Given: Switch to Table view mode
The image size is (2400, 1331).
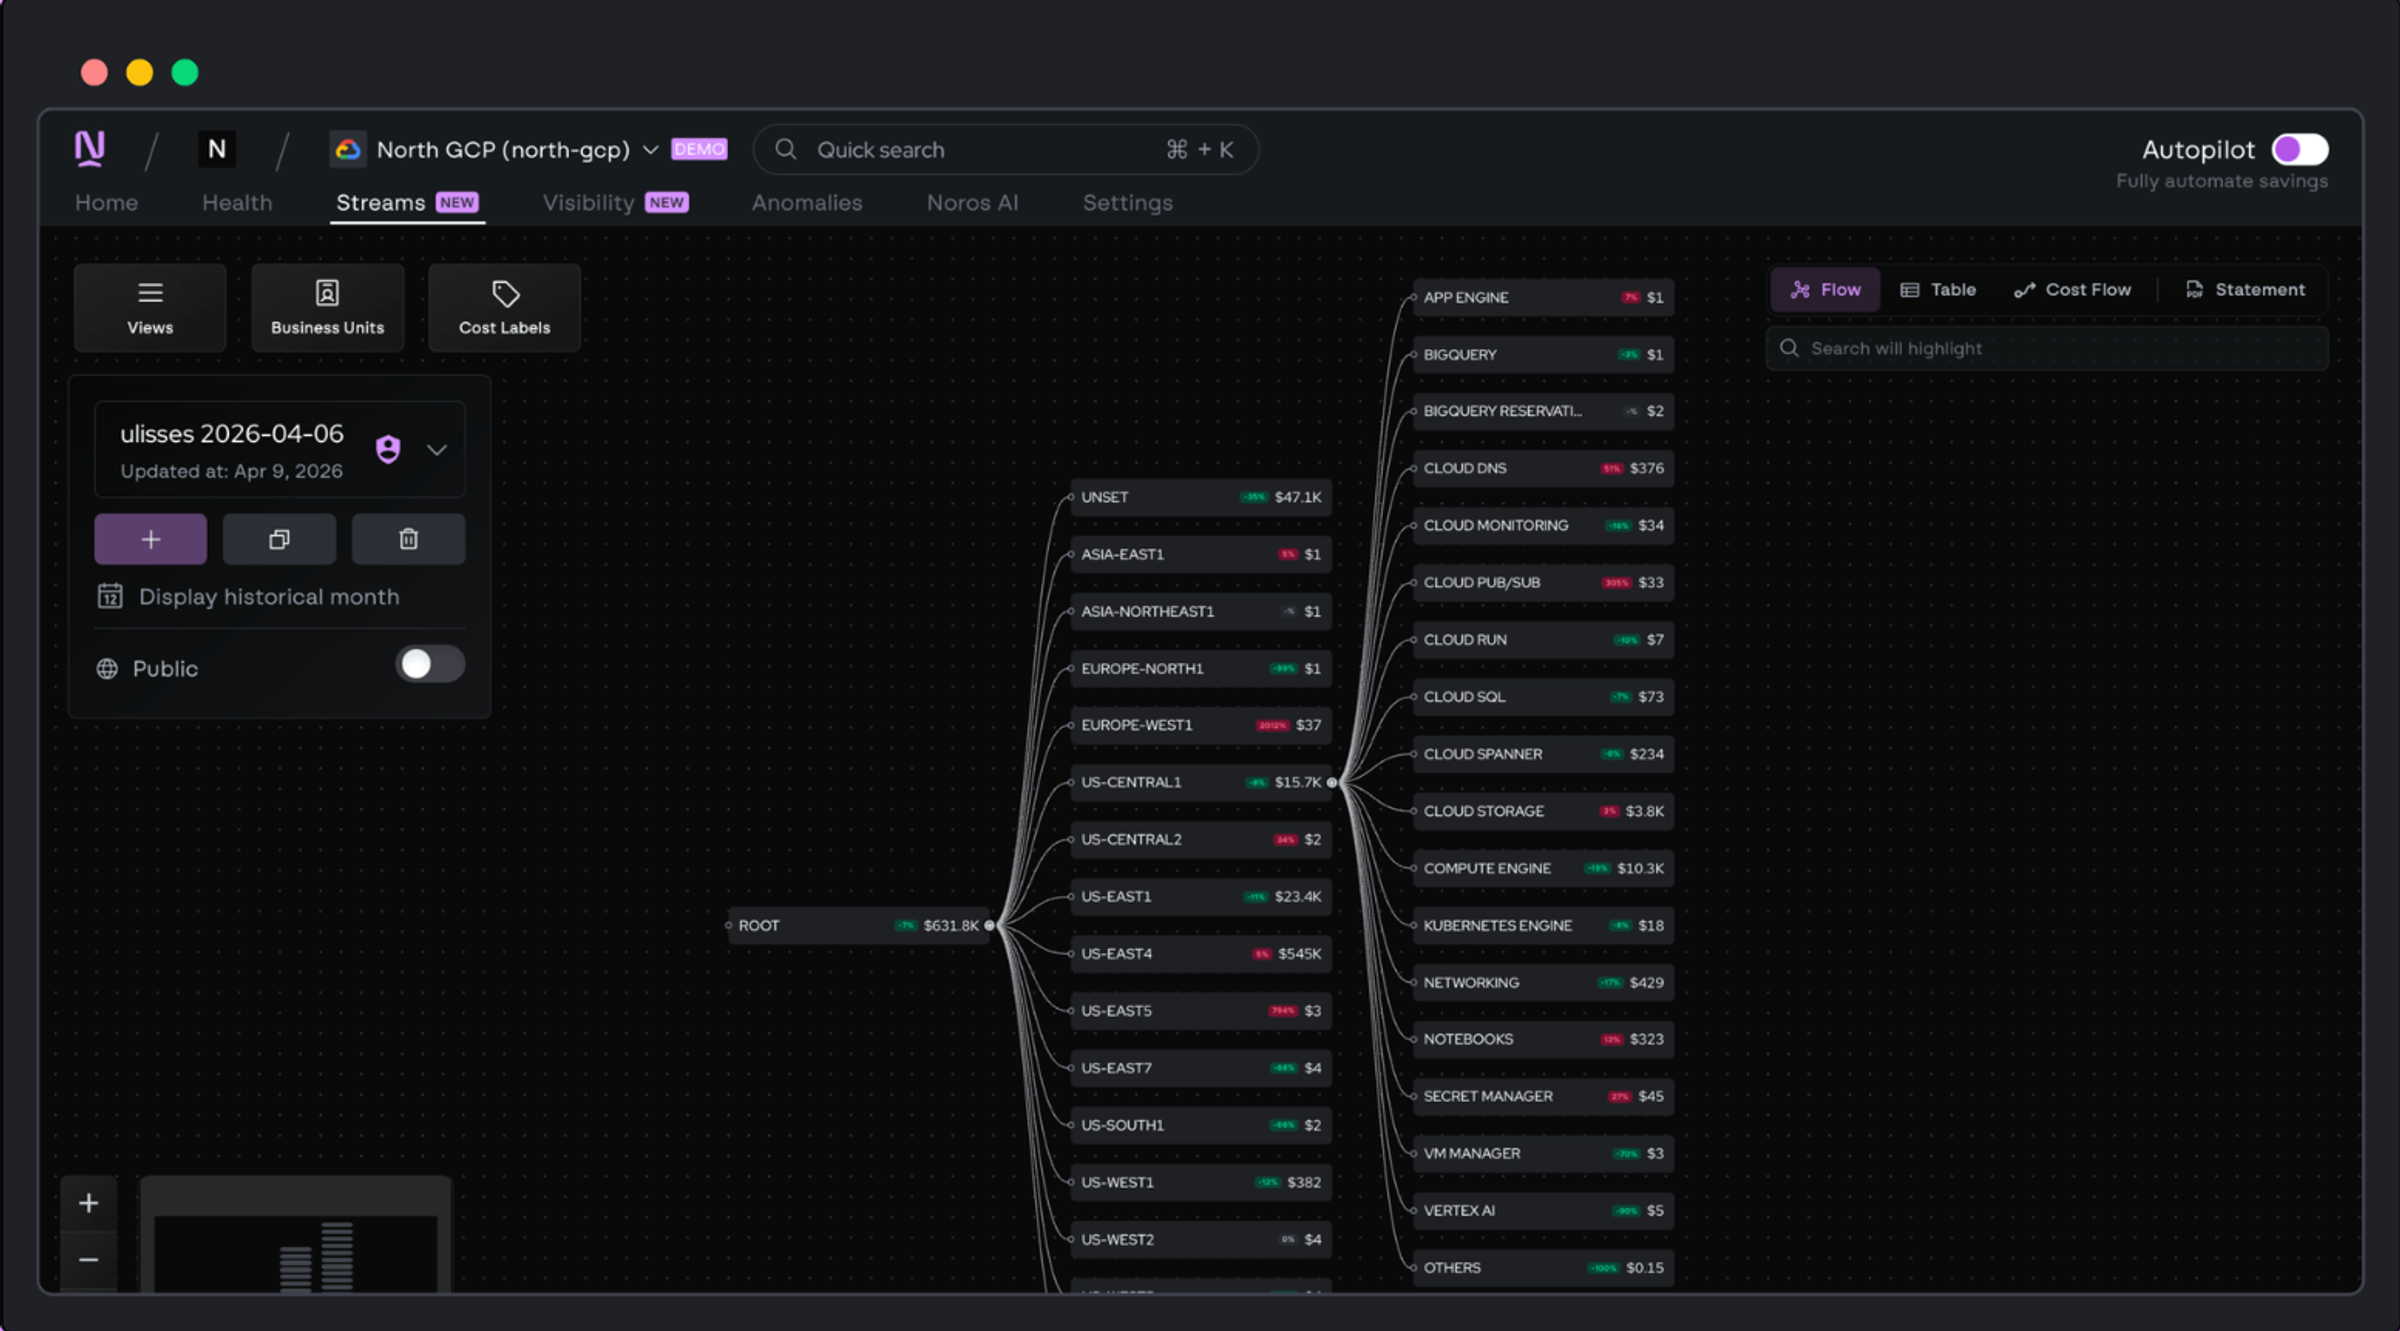Looking at the screenshot, I should [x=1938, y=289].
